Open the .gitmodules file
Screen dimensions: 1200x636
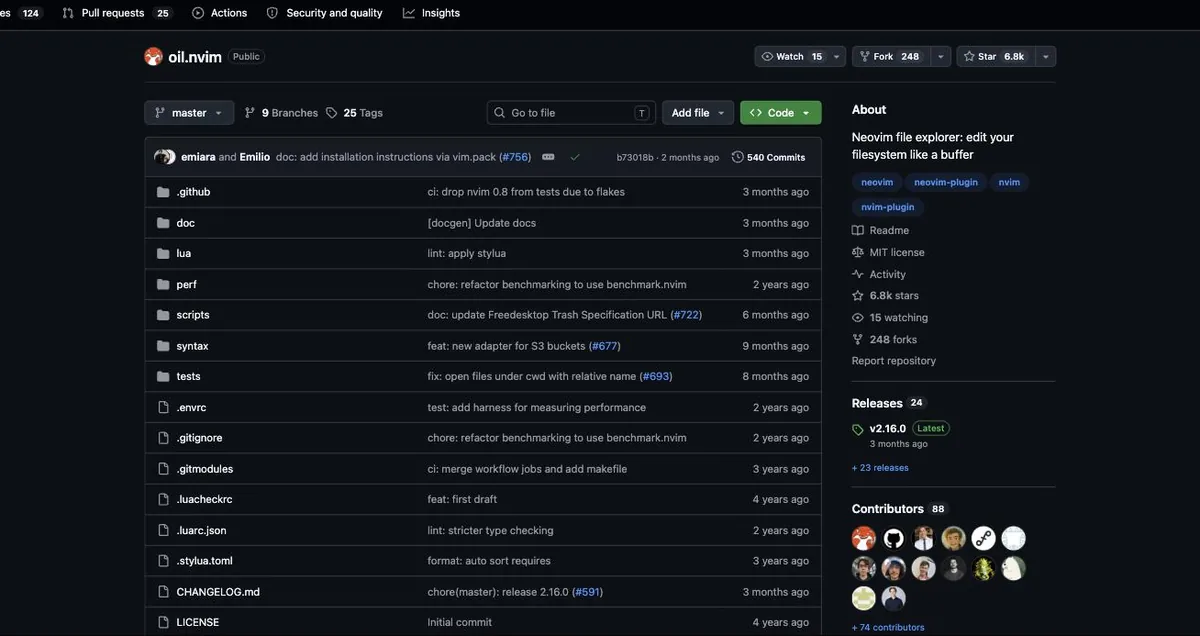pyautogui.click(x=205, y=469)
